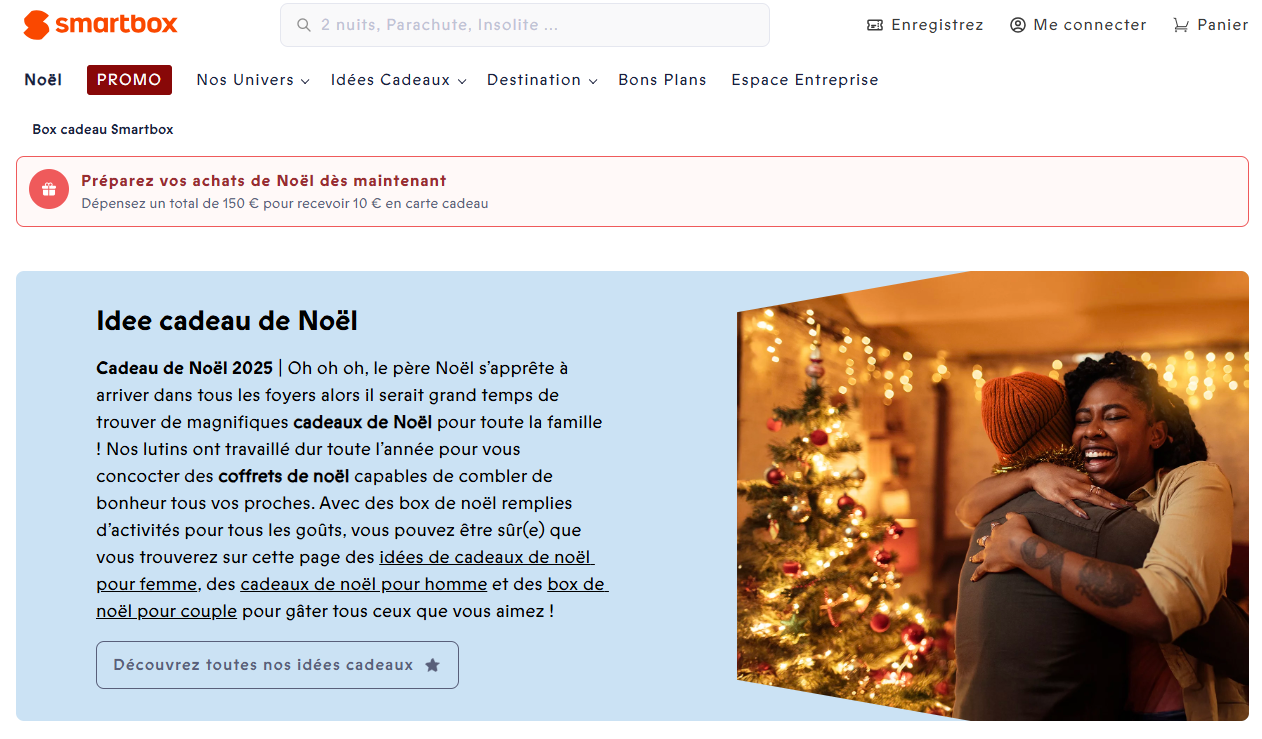This screenshot has width=1262, height=739.
Task: Click the star icon on the discover button
Action: click(x=432, y=665)
